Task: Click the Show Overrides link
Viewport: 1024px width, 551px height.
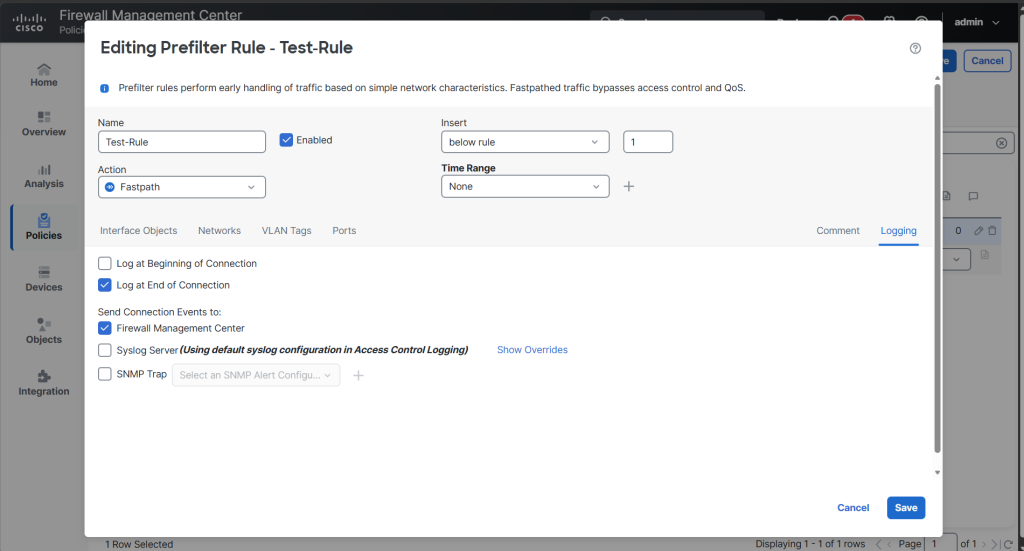Action: click(532, 350)
